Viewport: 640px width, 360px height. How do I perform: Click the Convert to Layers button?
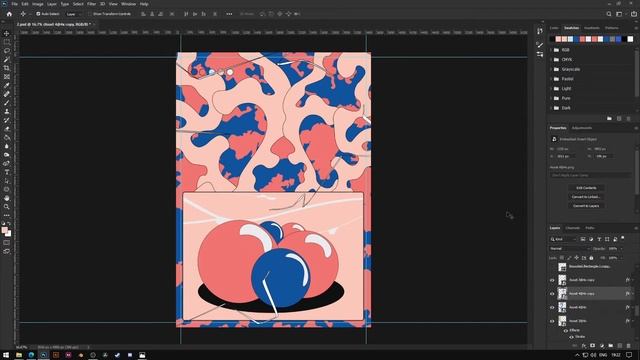[586, 206]
